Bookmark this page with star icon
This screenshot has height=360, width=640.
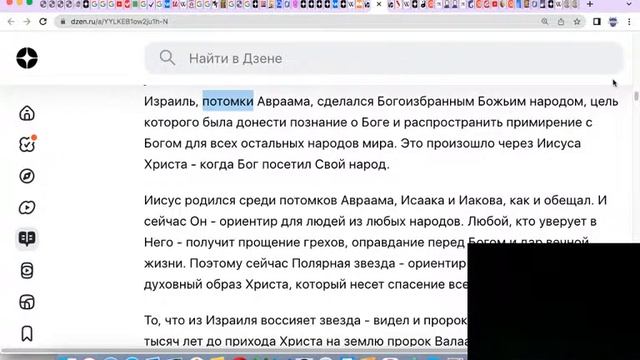(x=577, y=22)
